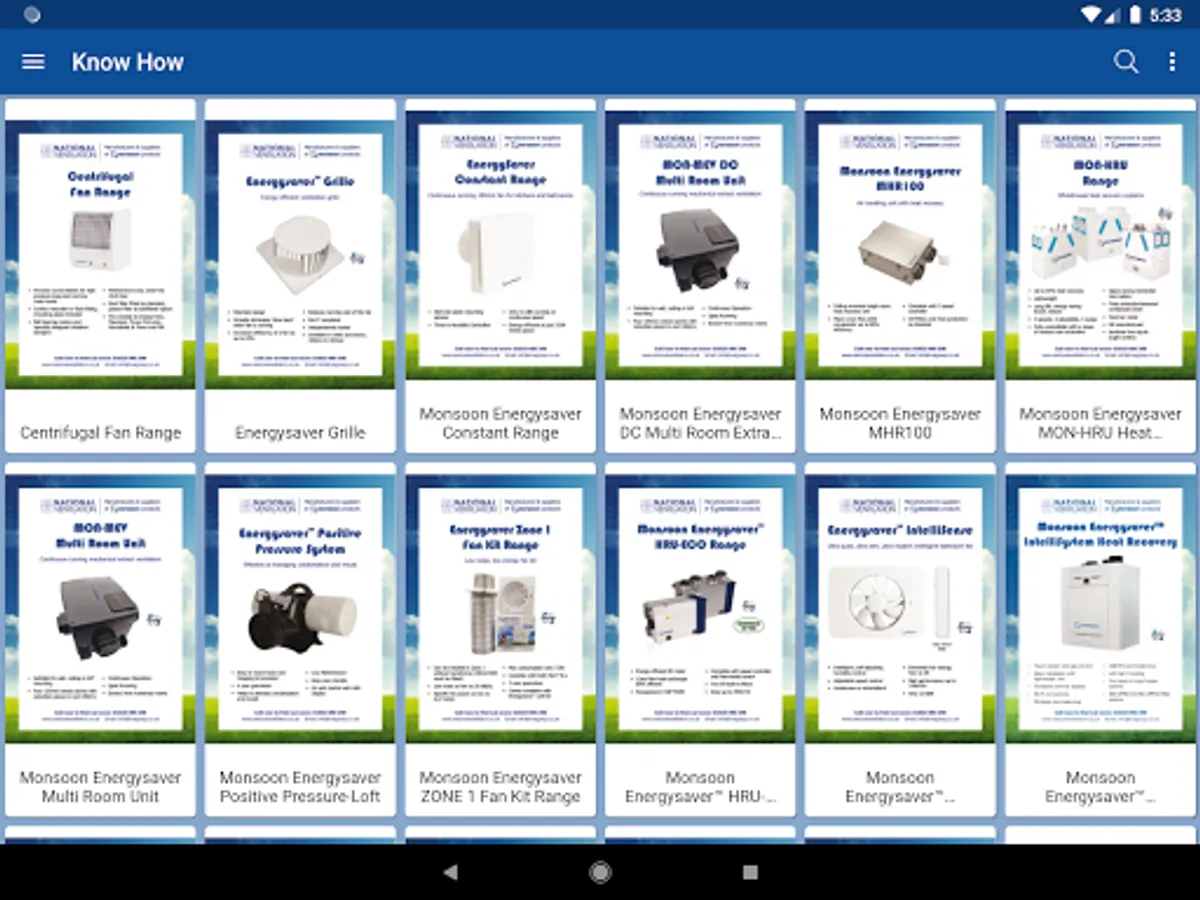Open the three-dot overflow menu
Screen dimensions: 1200x900
(1172, 62)
